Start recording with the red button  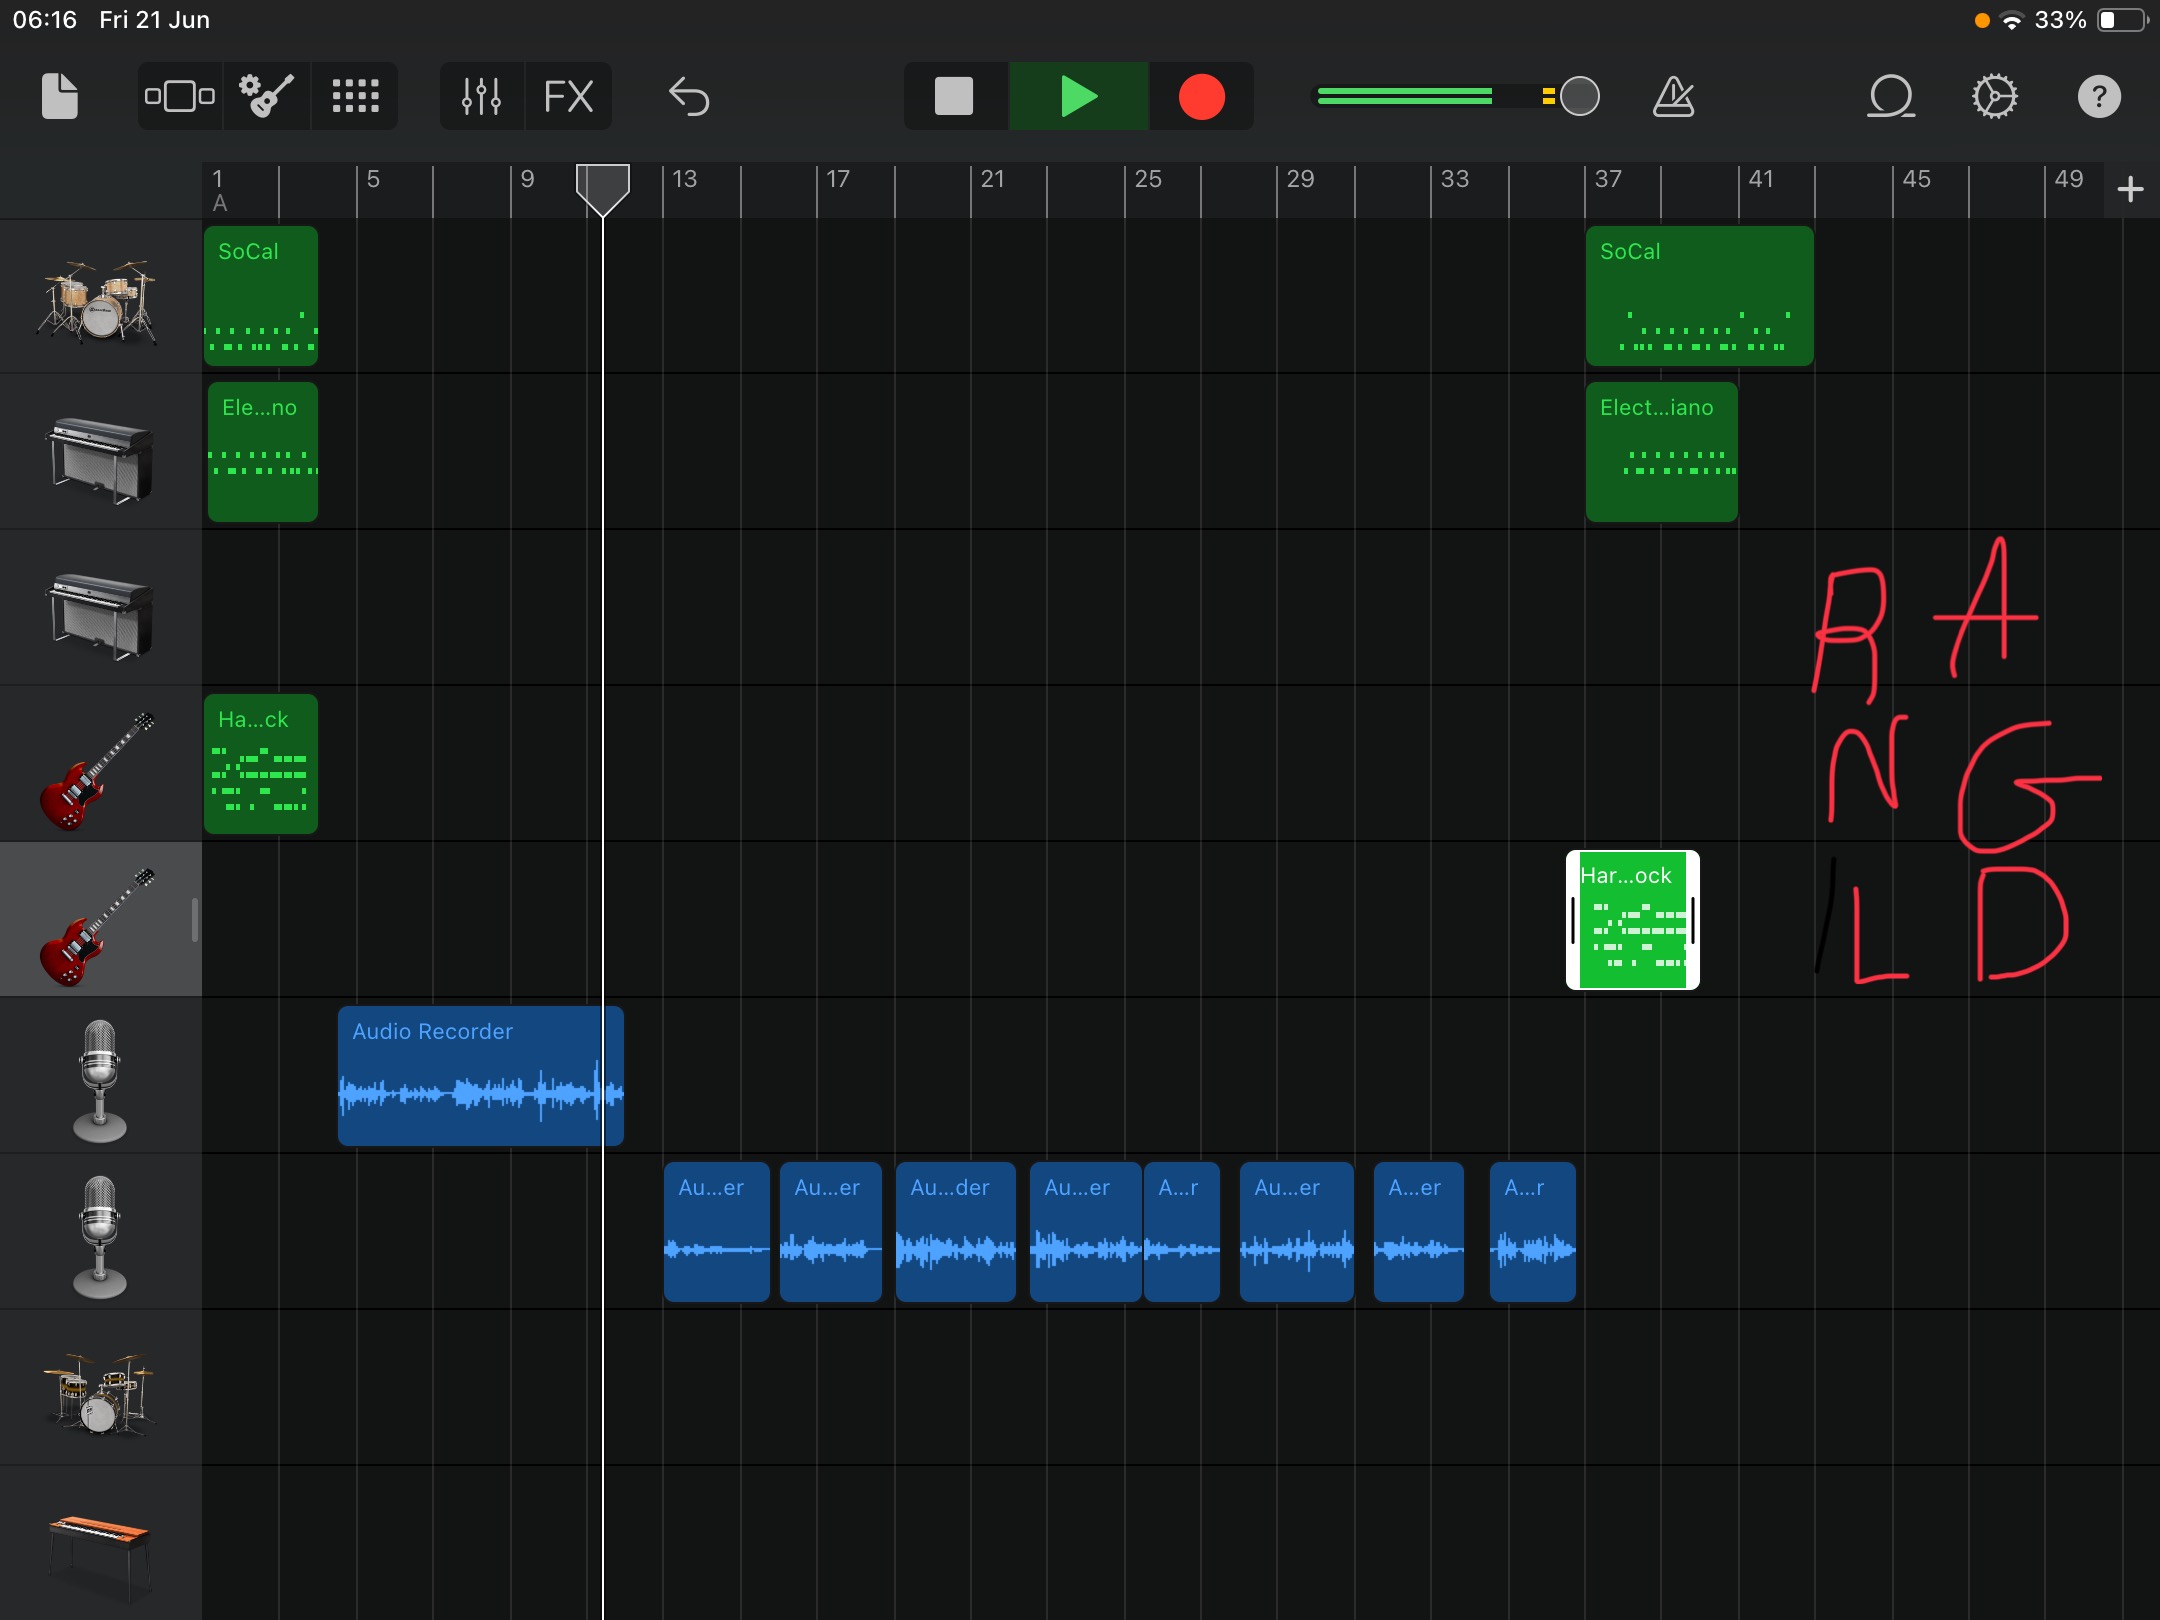click(1201, 97)
